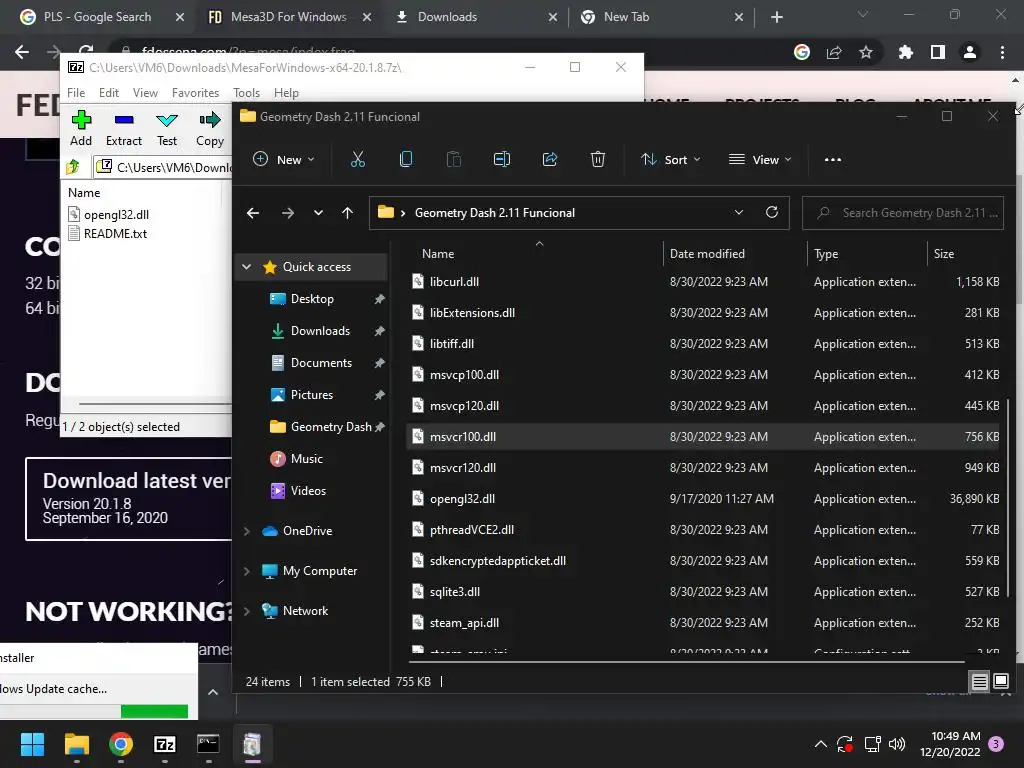Image resolution: width=1024 pixels, height=768 pixels.
Task: Open Chrome side panel icon
Action: tap(938, 52)
